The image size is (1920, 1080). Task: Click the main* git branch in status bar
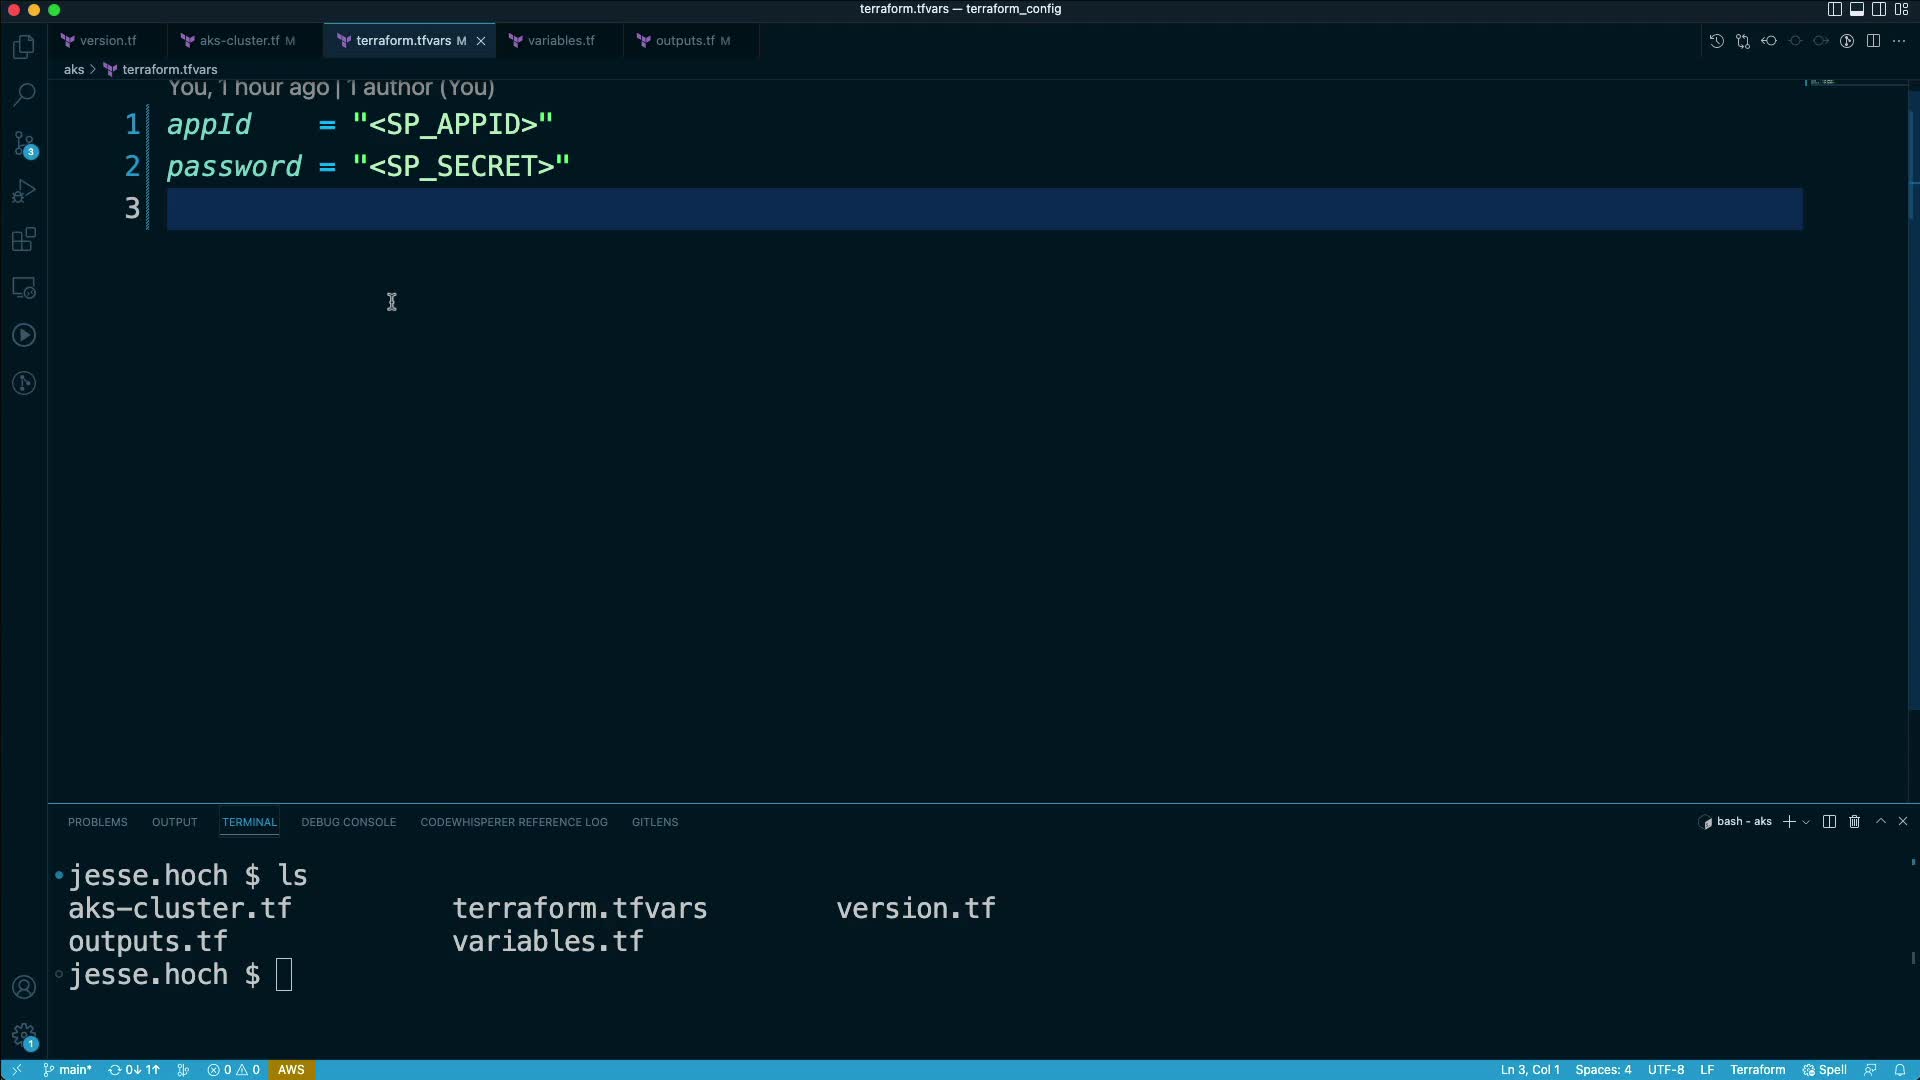click(x=68, y=1070)
